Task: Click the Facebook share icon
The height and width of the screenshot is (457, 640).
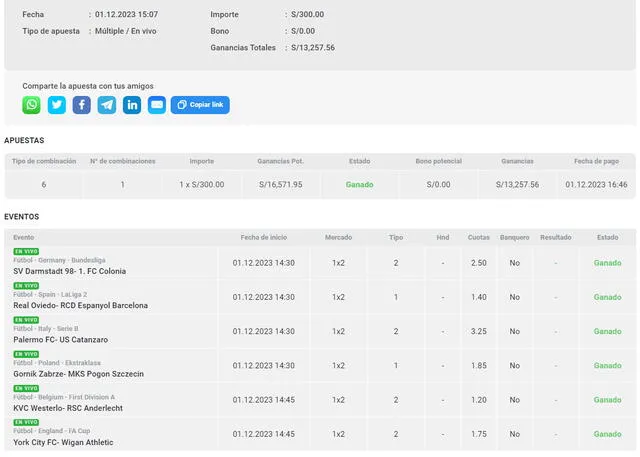Action: [x=82, y=105]
